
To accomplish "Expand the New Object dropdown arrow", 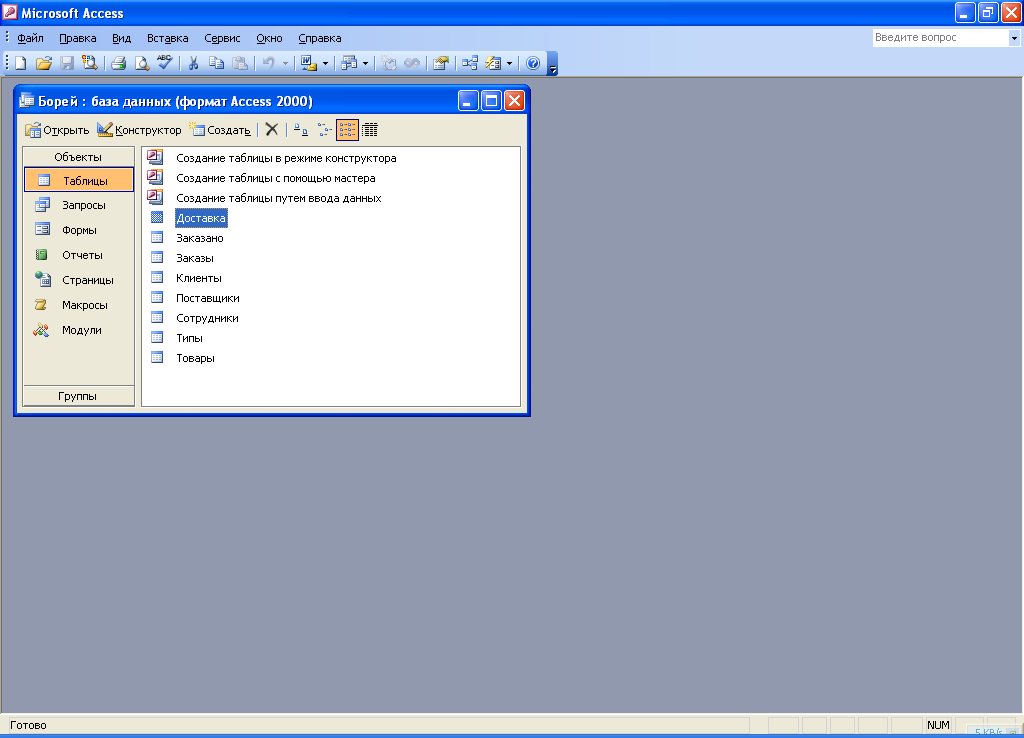I will [509, 63].
